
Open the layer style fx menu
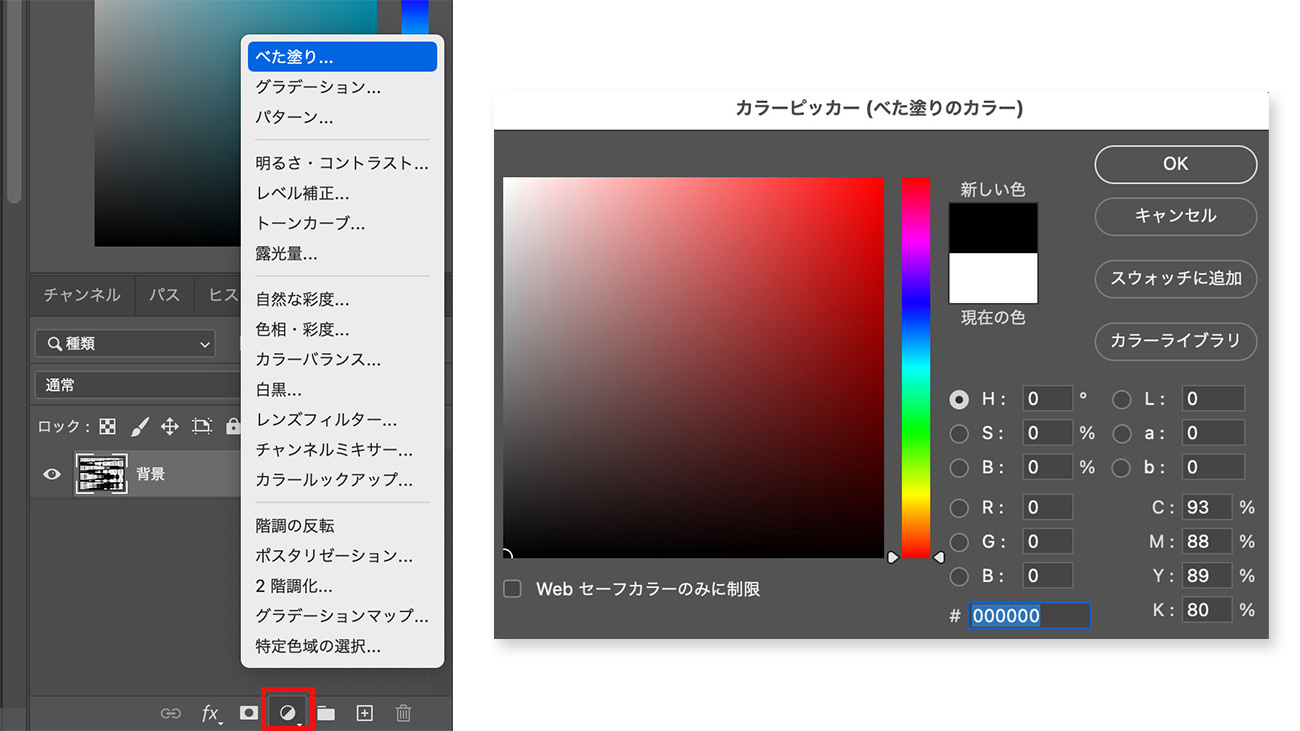click(x=211, y=713)
